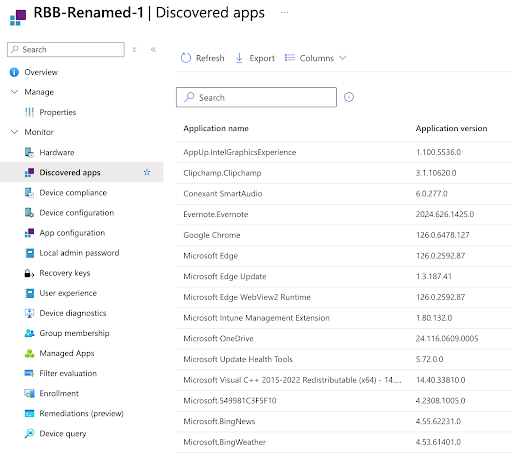Click version 2024.626.1425.0 cell
Viewport: 512px width, 453px height.
coord(445,214)
